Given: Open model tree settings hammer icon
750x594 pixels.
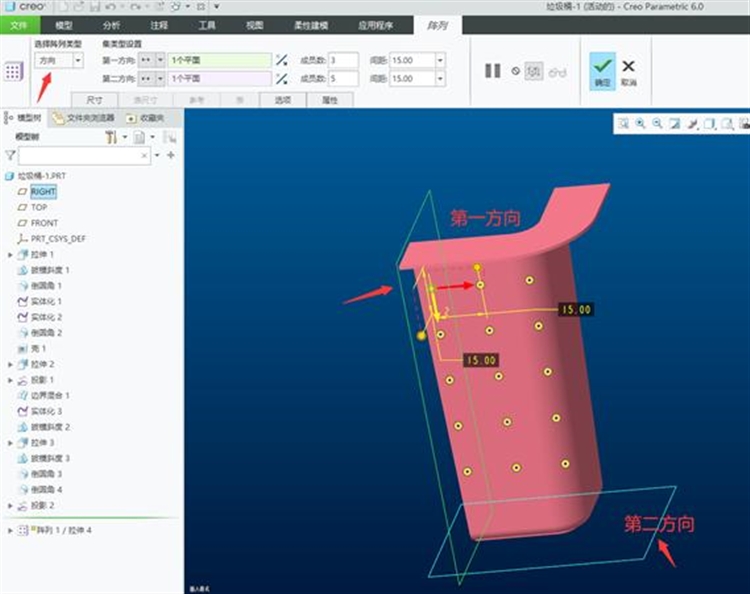Looking at the screenshot, I should coord(111,137).
